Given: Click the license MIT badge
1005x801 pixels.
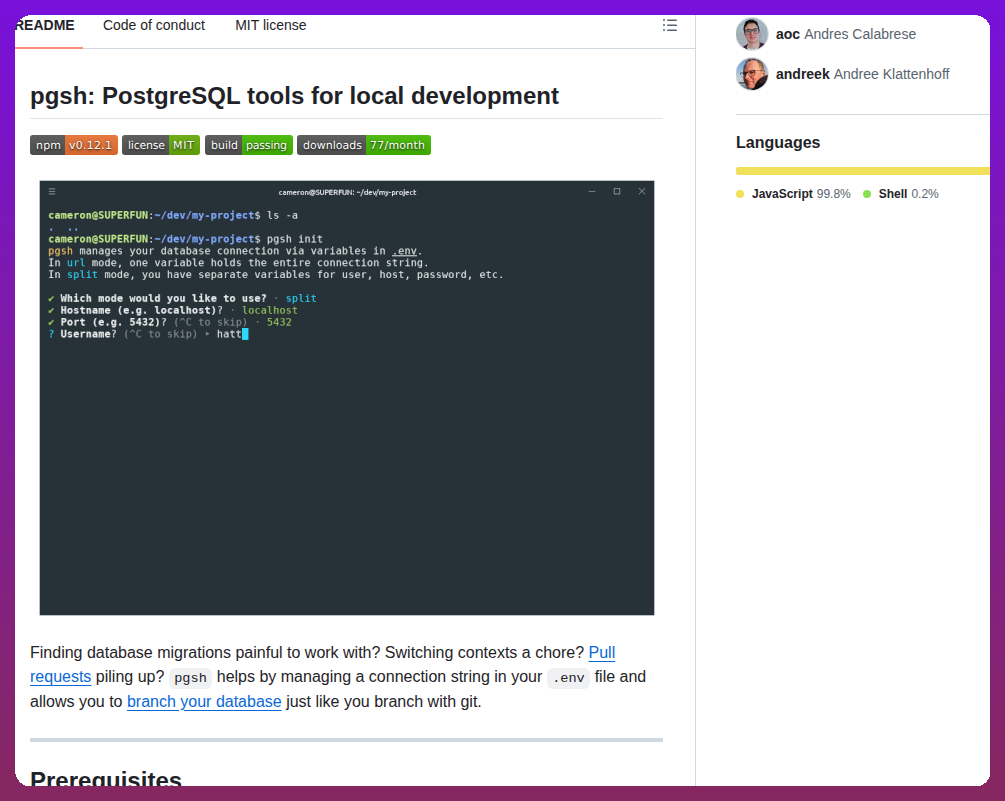Looking at the screenshot, I should [x=161, y=145].
